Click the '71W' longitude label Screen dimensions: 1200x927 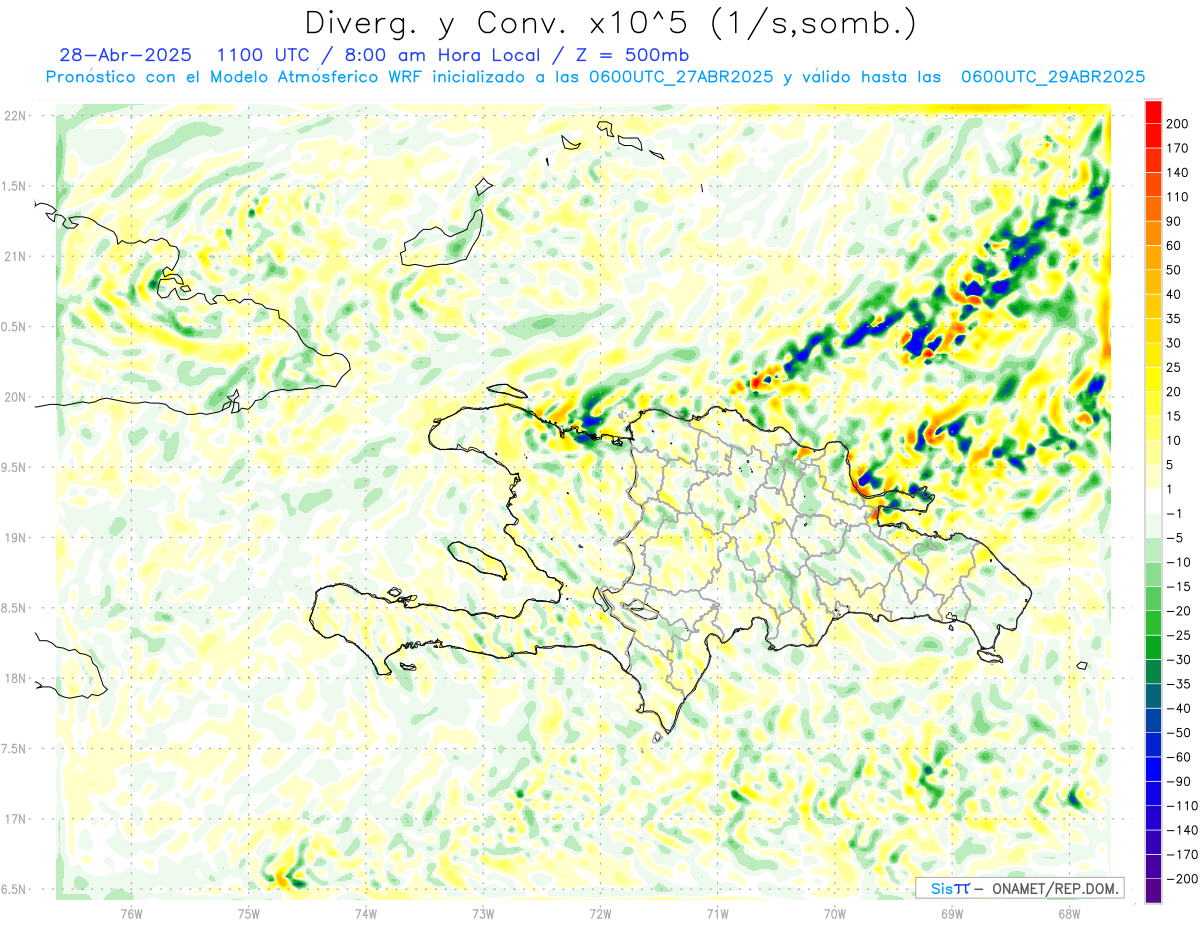717,914
